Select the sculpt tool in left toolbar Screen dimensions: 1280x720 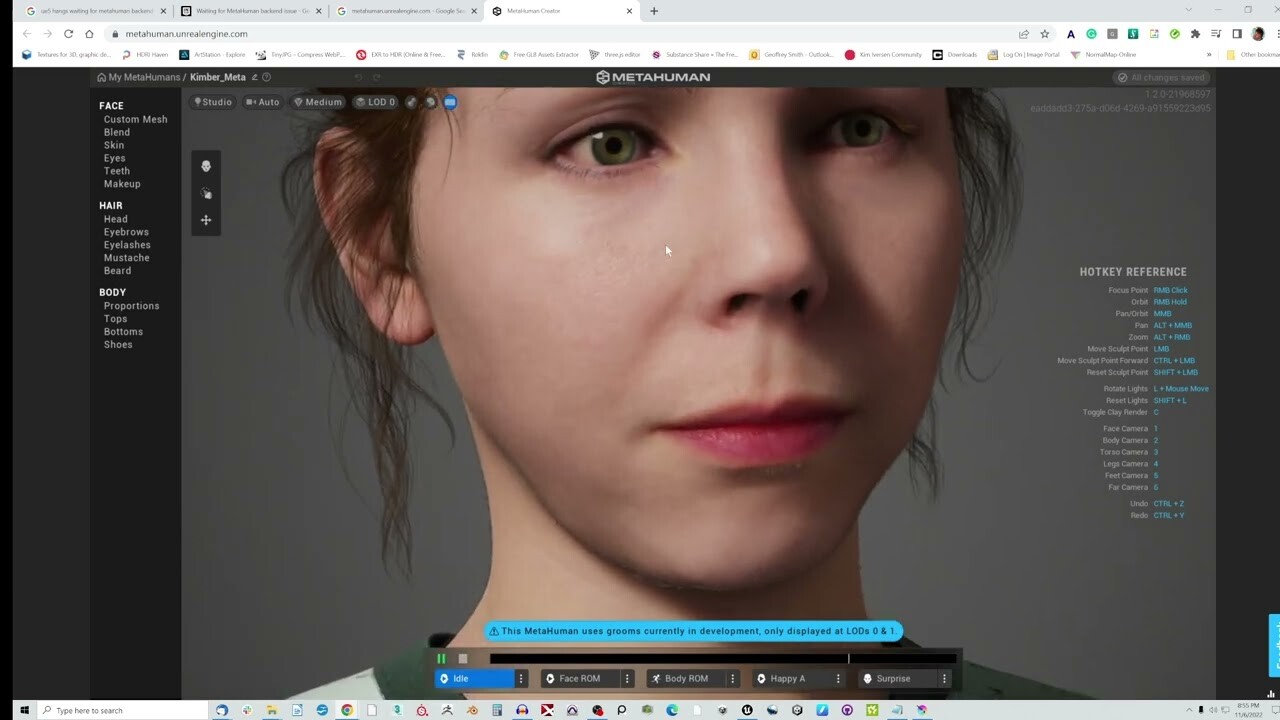point(206,193)
